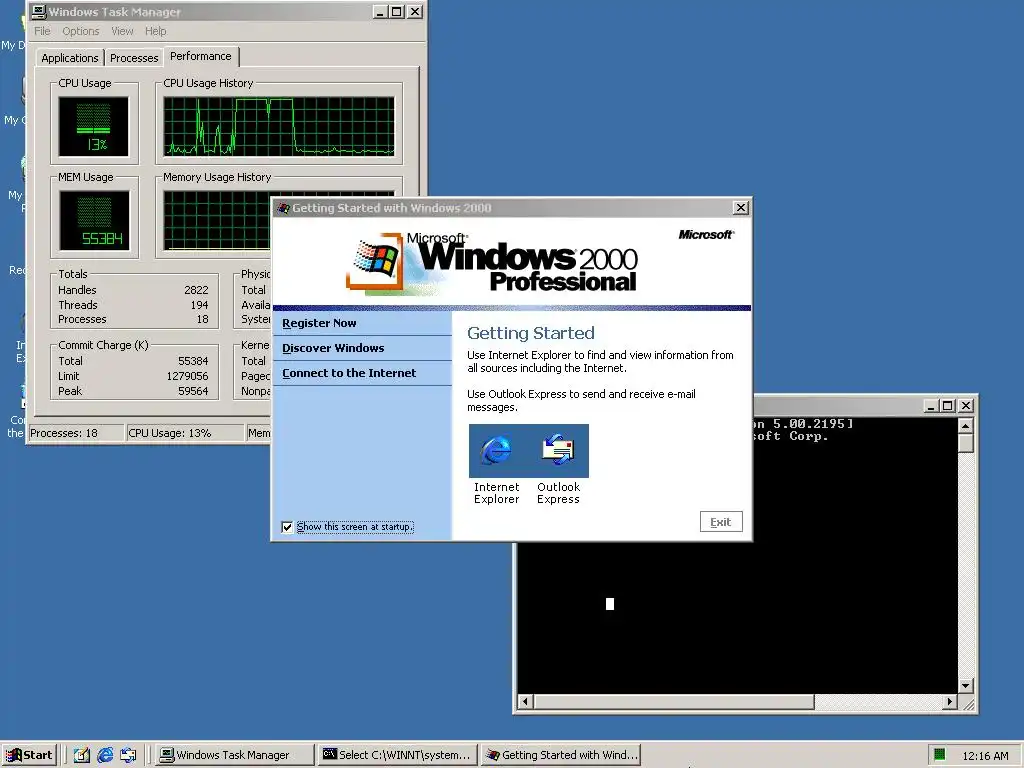Switch to the Applications tab
Image resolution: width=1024 pixels, height=768 pixels.
69,58
